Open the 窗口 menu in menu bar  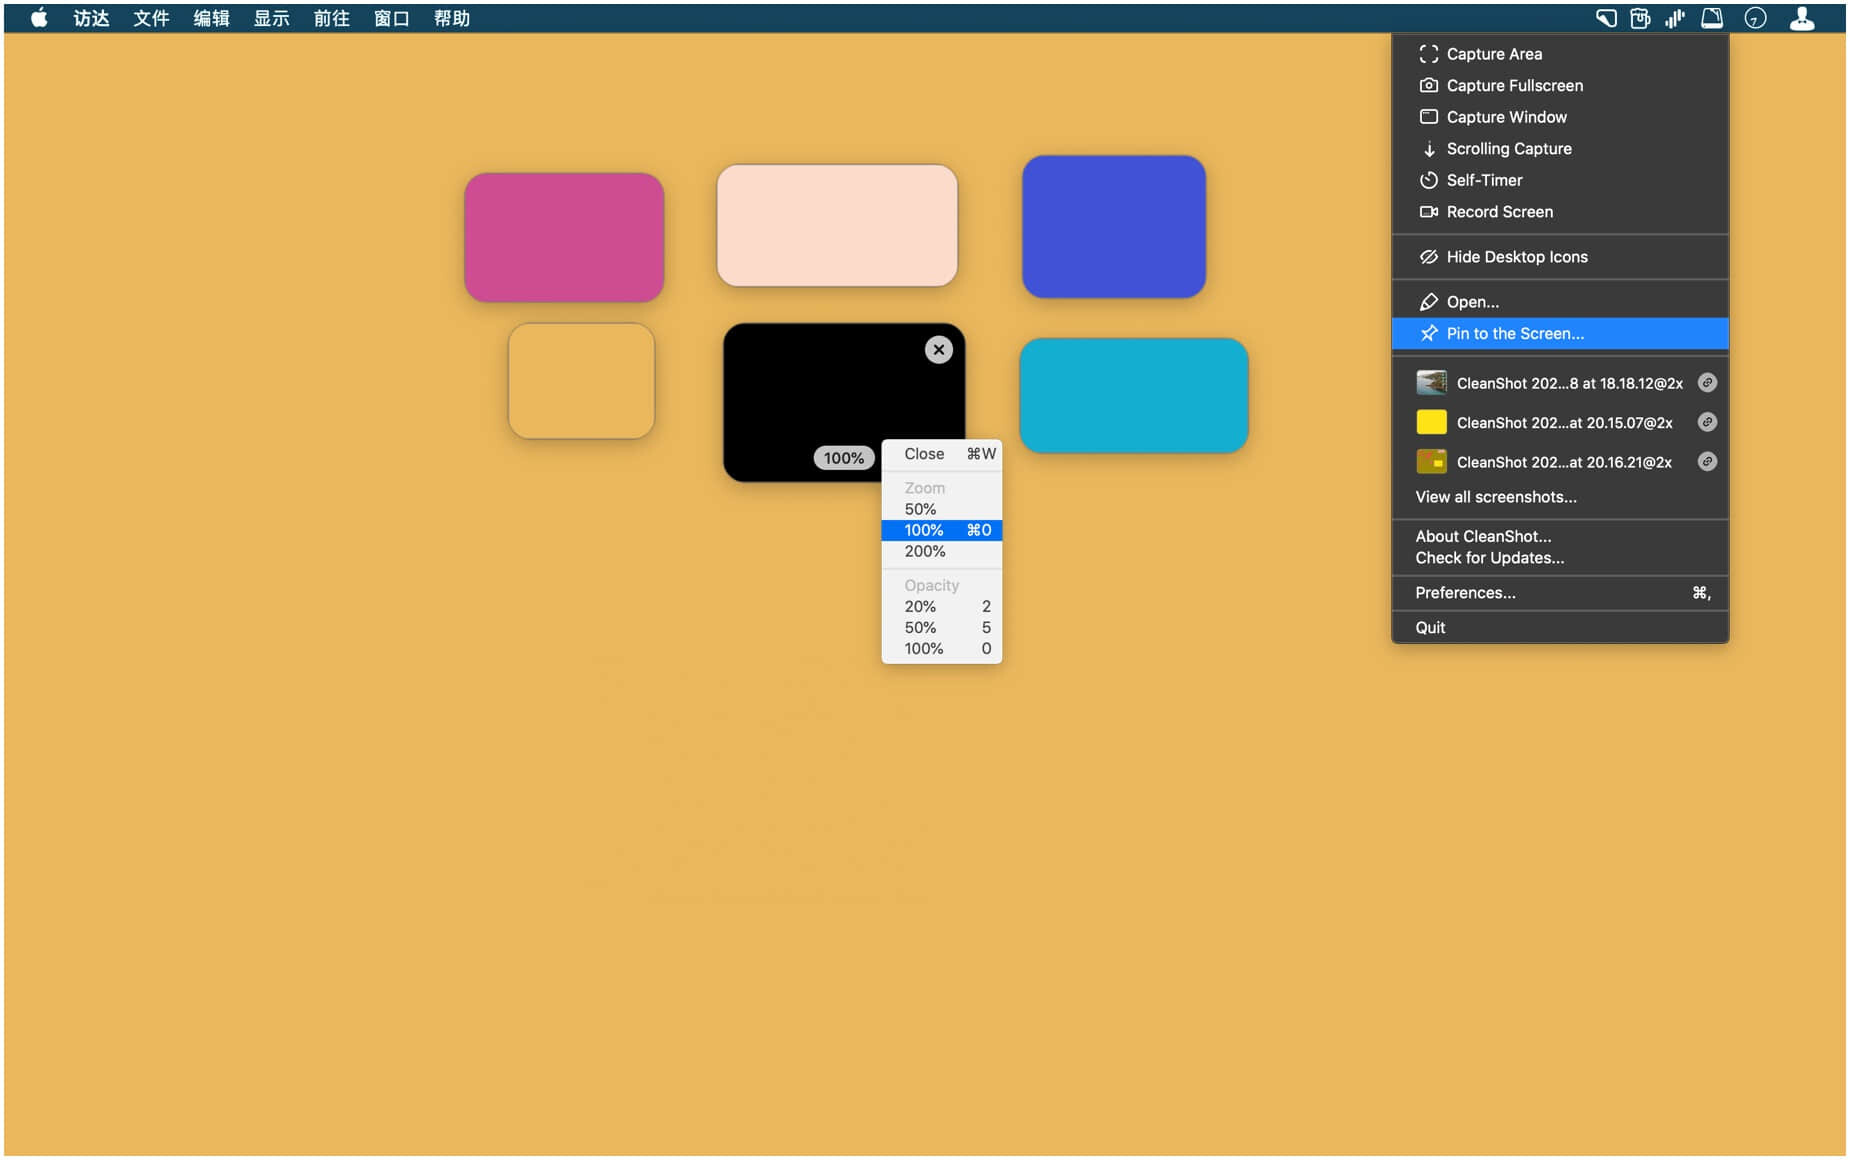(x=391, y=18)
